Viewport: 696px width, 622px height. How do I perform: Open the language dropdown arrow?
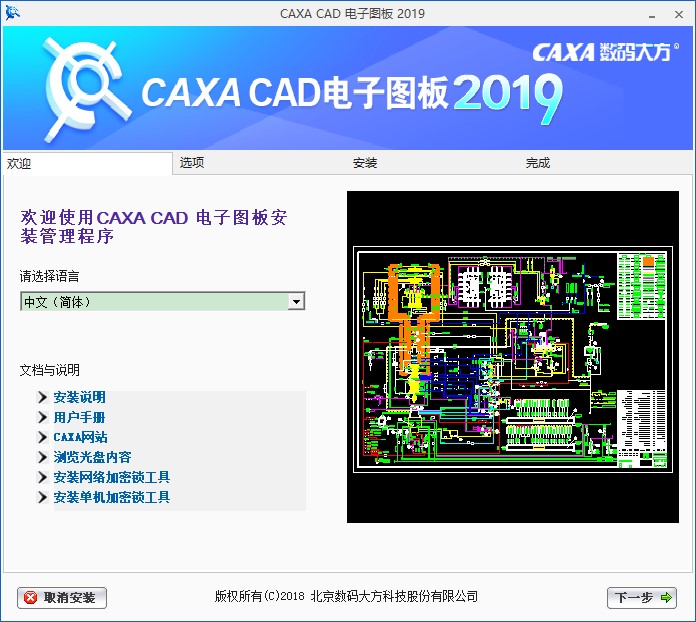tap(296, 301)
